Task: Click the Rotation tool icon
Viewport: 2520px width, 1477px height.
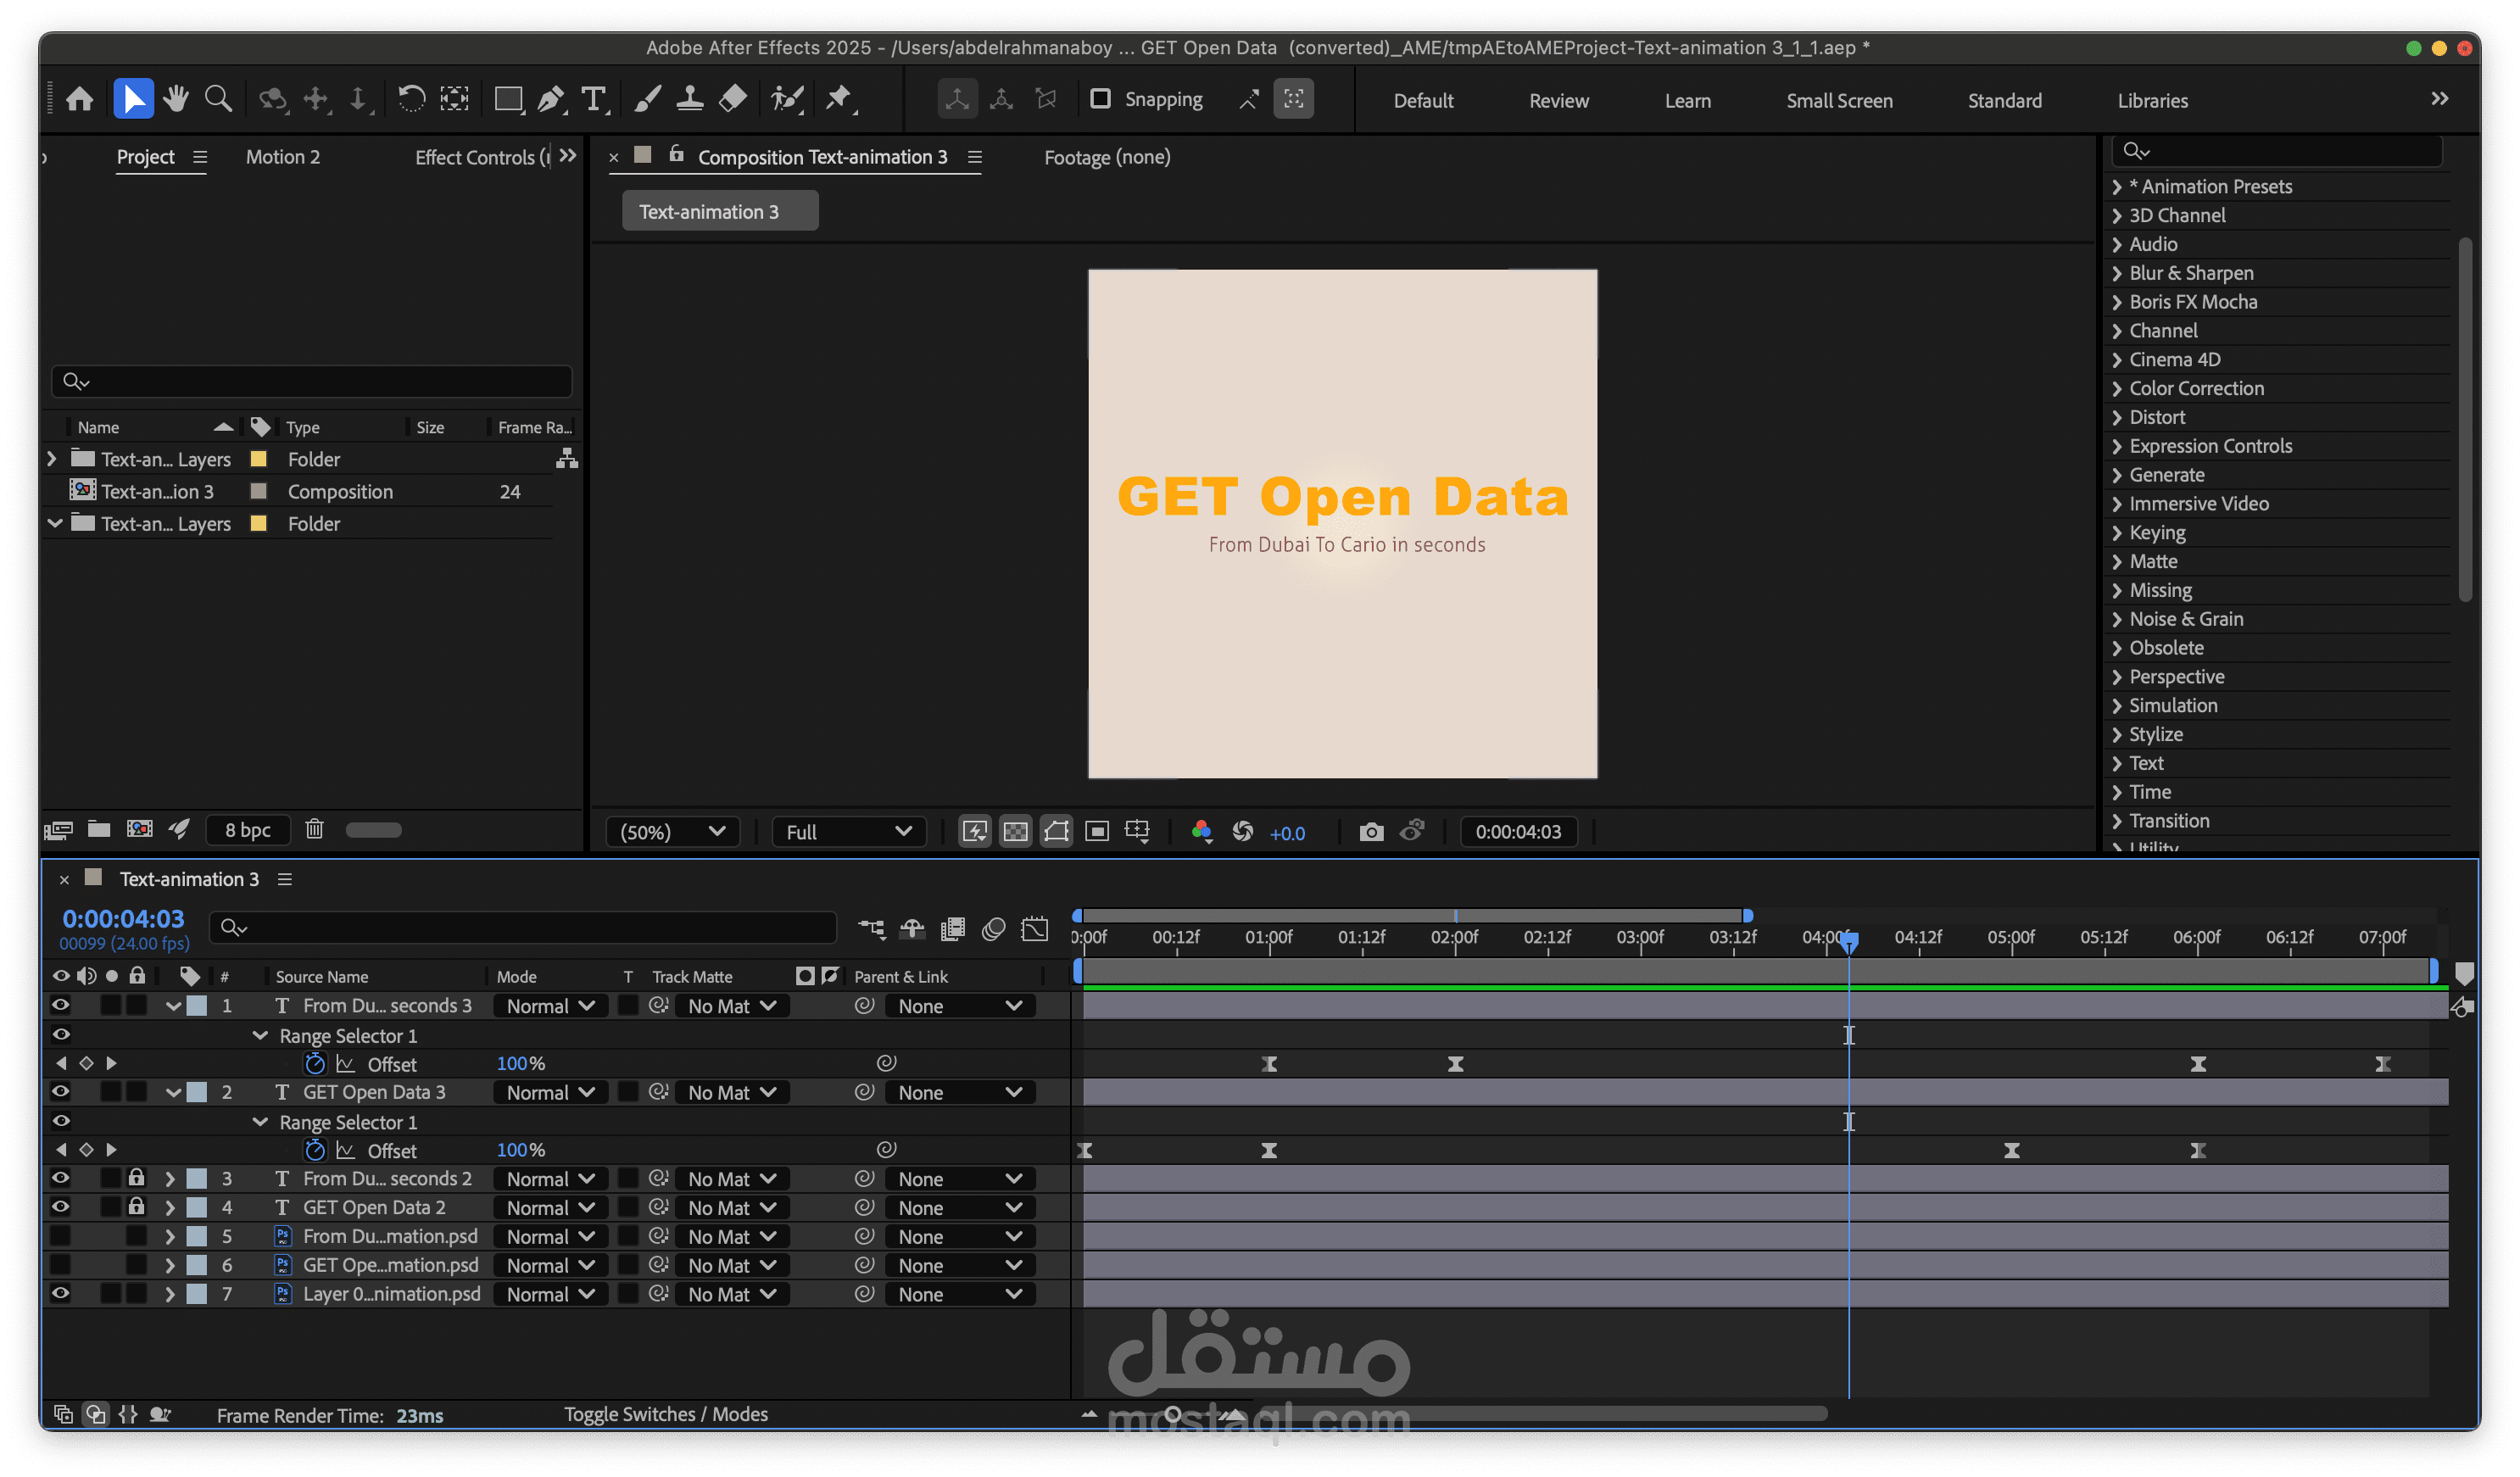Action: [x=411, y=99]
